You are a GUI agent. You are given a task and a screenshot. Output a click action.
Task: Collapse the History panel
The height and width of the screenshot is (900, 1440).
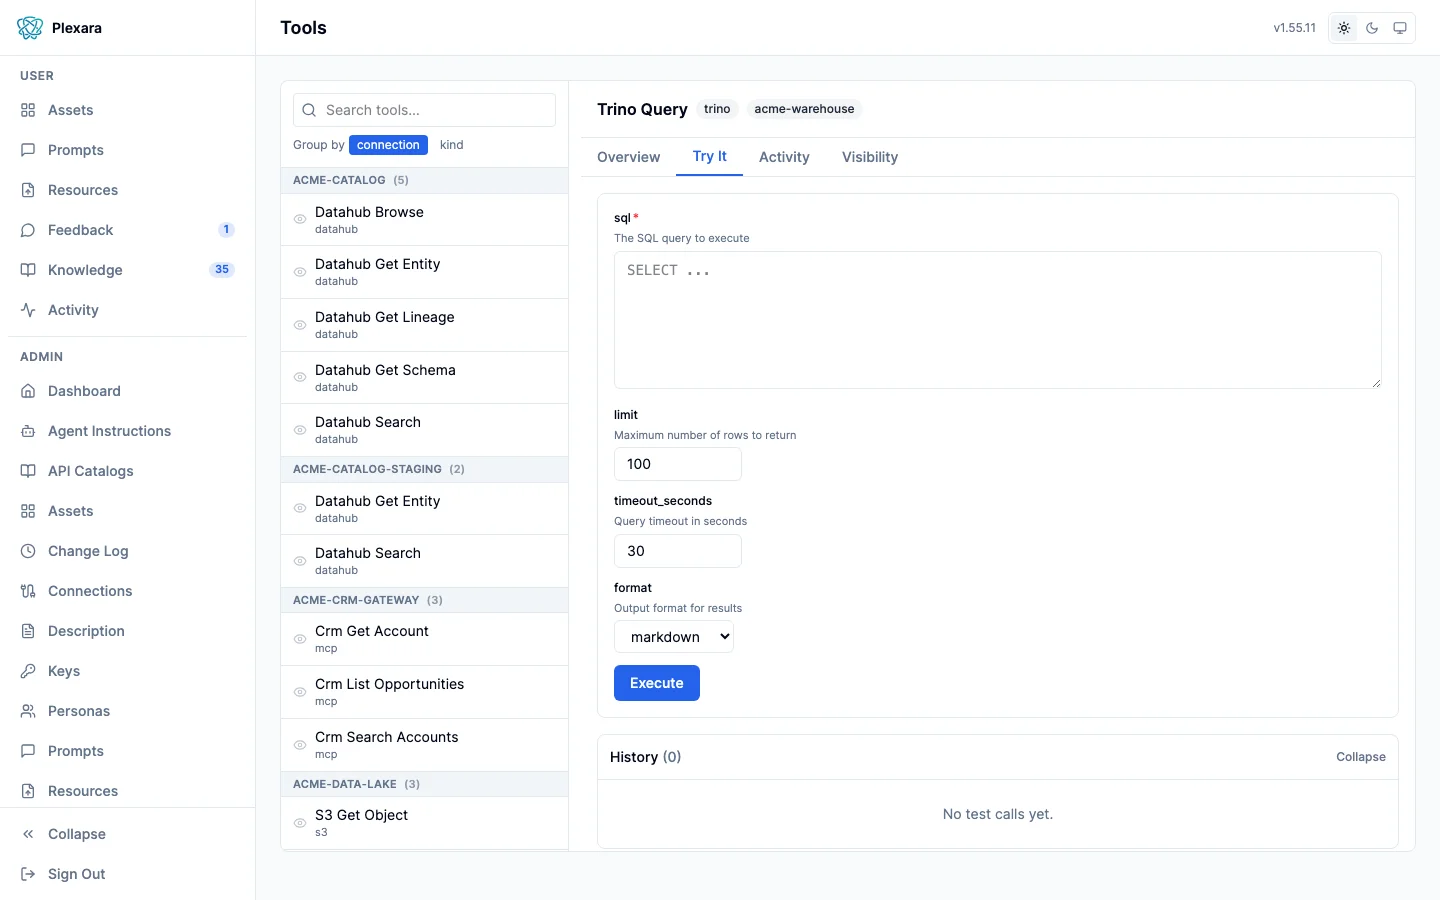tap(1360, 757)
